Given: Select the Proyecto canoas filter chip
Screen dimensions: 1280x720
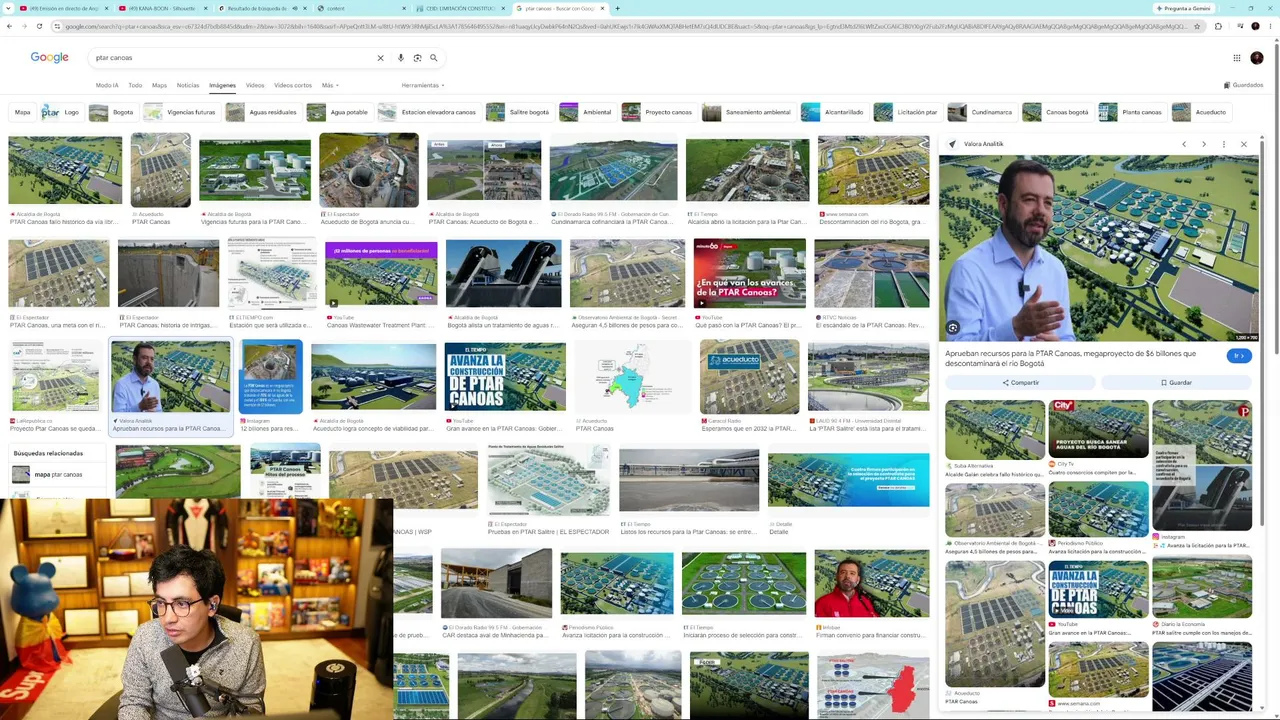Looking at the screenshot, I should pos(657,112).
